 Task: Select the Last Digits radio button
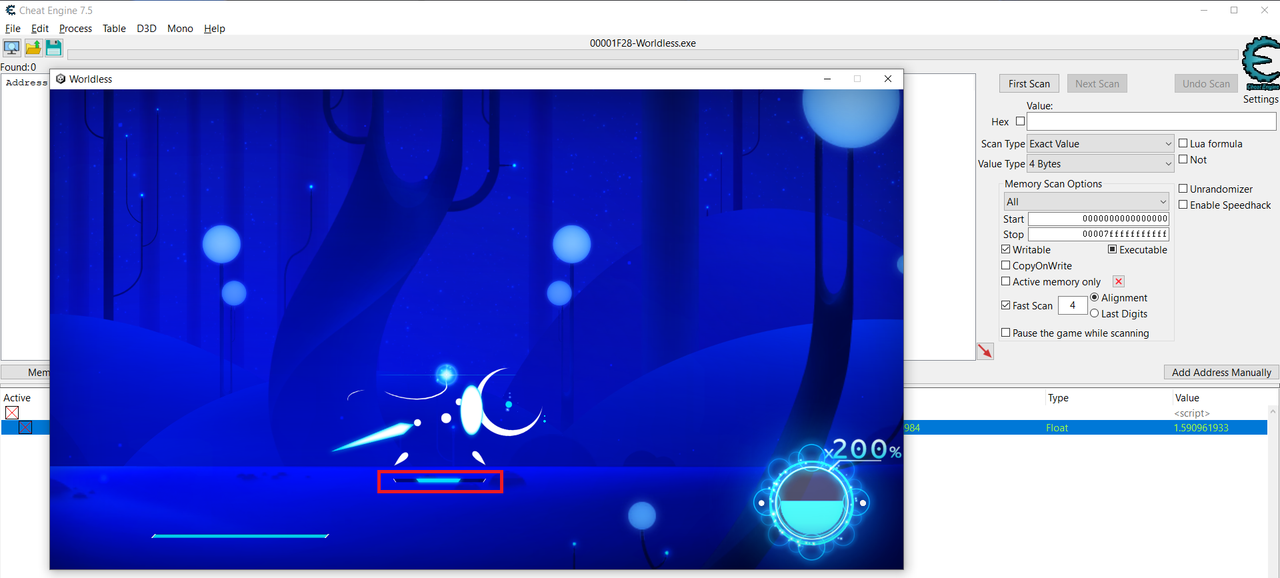1094,314
